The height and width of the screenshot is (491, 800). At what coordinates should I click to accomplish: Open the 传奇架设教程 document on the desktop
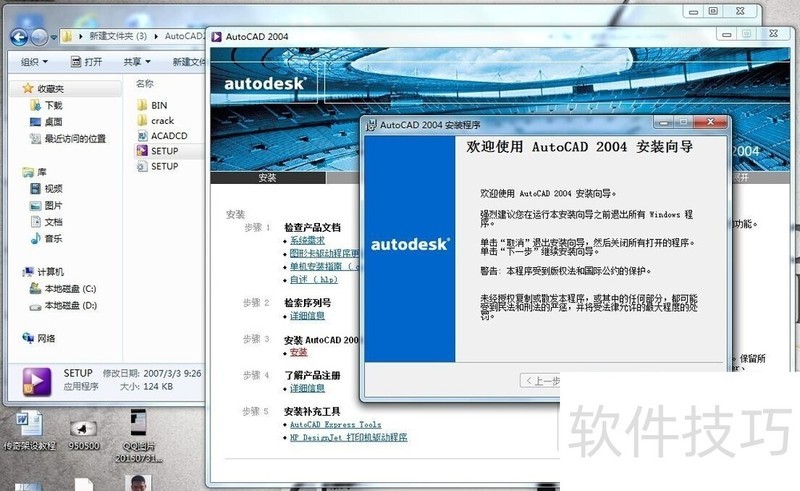tap(29, 429)
